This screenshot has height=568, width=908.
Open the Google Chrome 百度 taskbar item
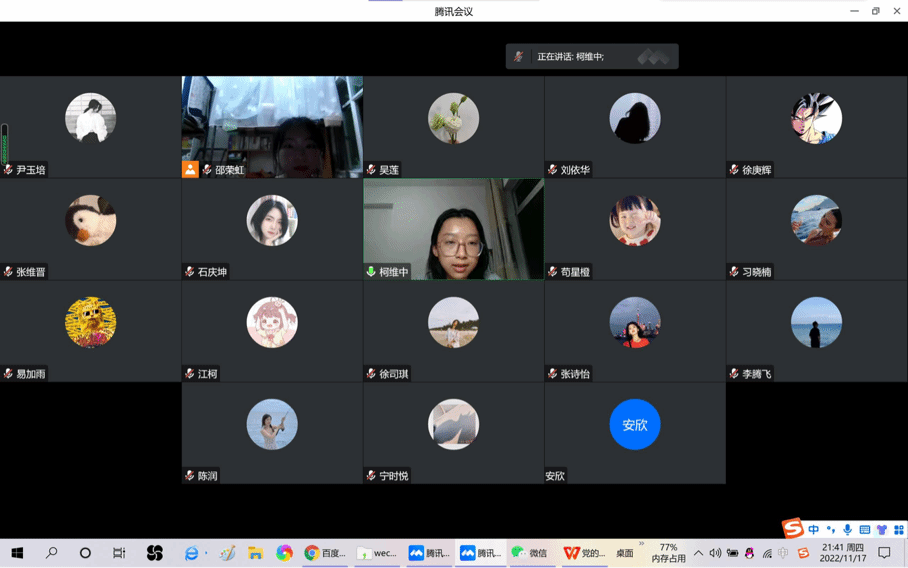pyautogui.click(x=325, y=553)
